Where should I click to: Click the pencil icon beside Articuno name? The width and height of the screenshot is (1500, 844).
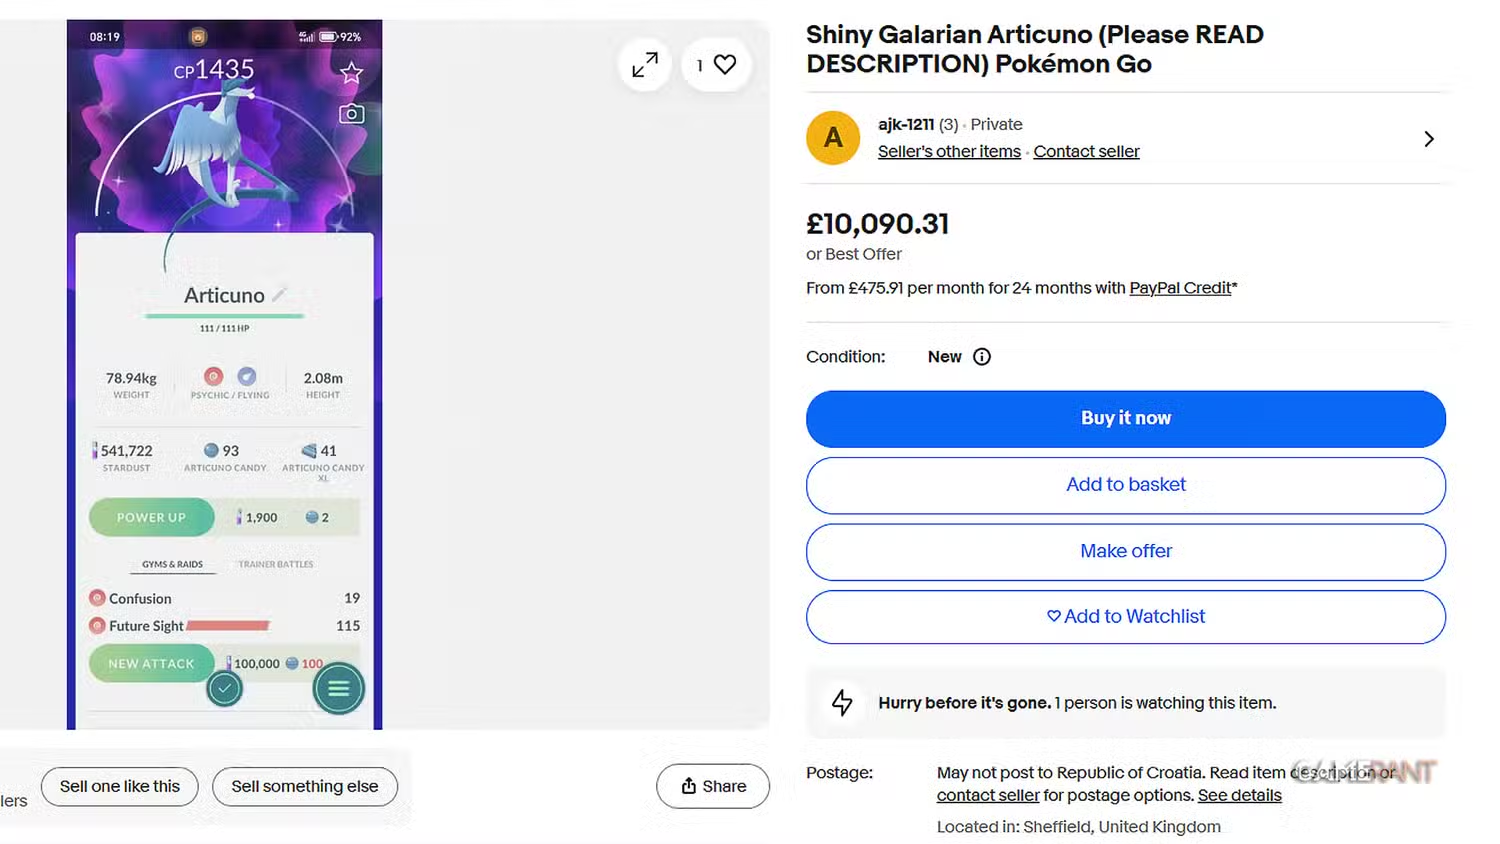(x=279, y=295)
